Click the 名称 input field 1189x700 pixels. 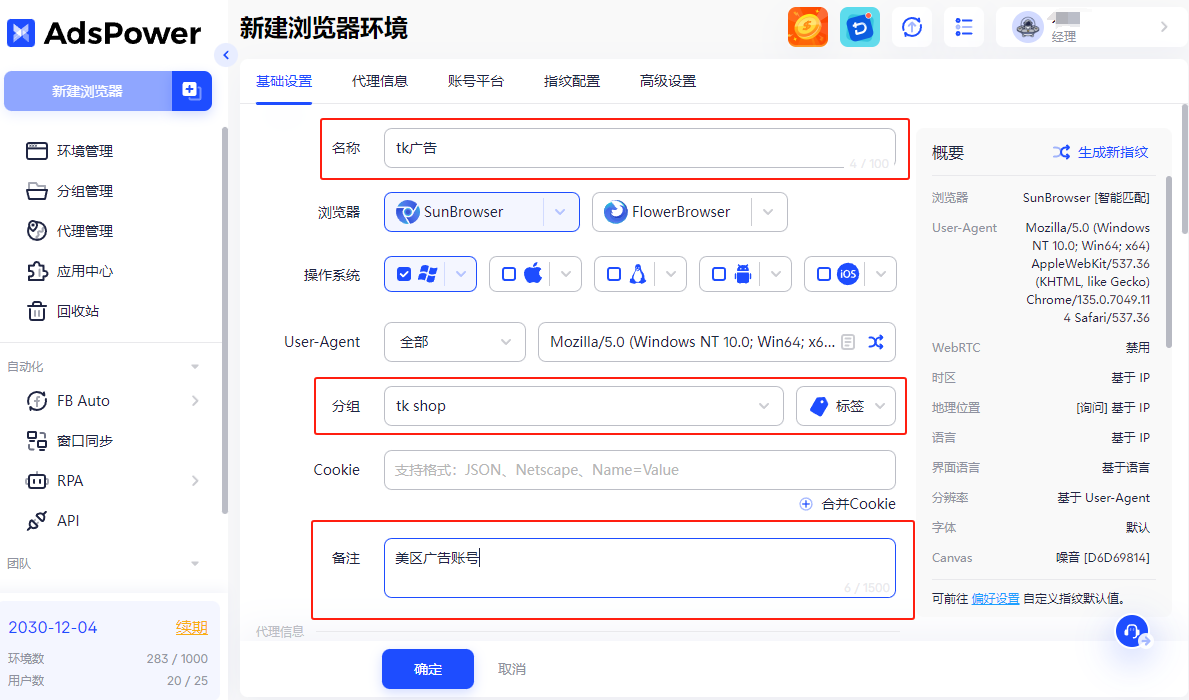[x=639, y=148]
